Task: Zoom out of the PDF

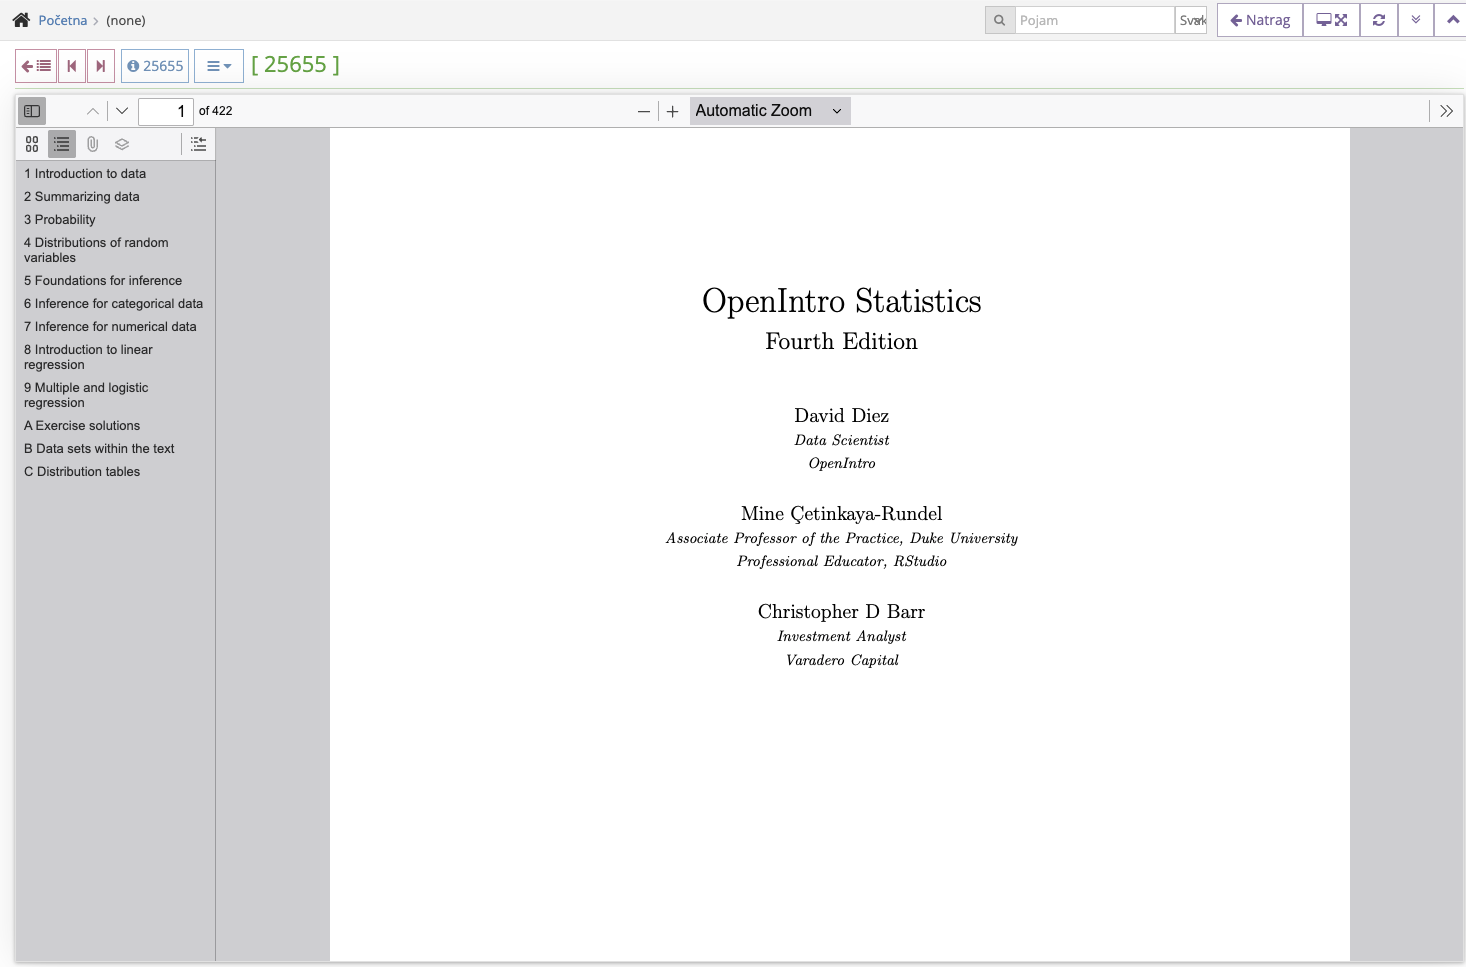Action: pyautogui.click(x=644, y=111)
